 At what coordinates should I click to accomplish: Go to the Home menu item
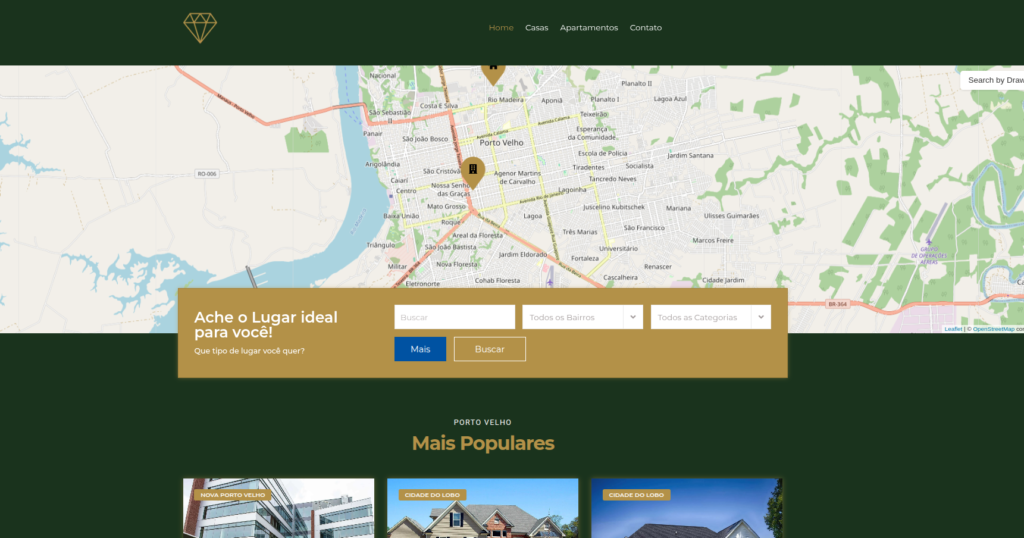[501, 28]
